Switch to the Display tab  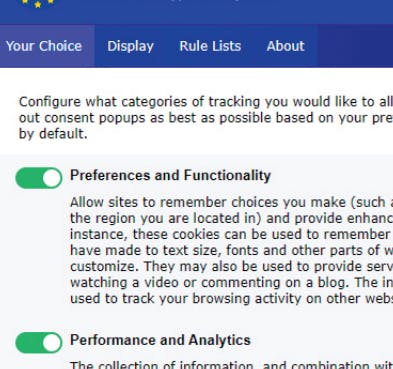[130, 46]
